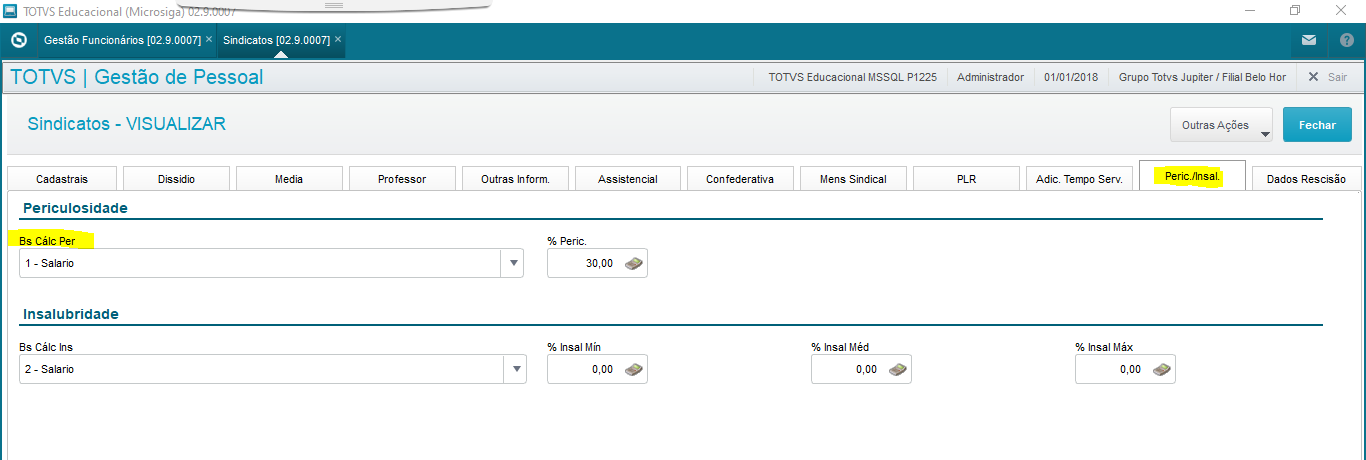Open the Adic. Tempo Serv. tab
The width and height of the screenshot is (1366, 460).
[x=1079, y=178]
